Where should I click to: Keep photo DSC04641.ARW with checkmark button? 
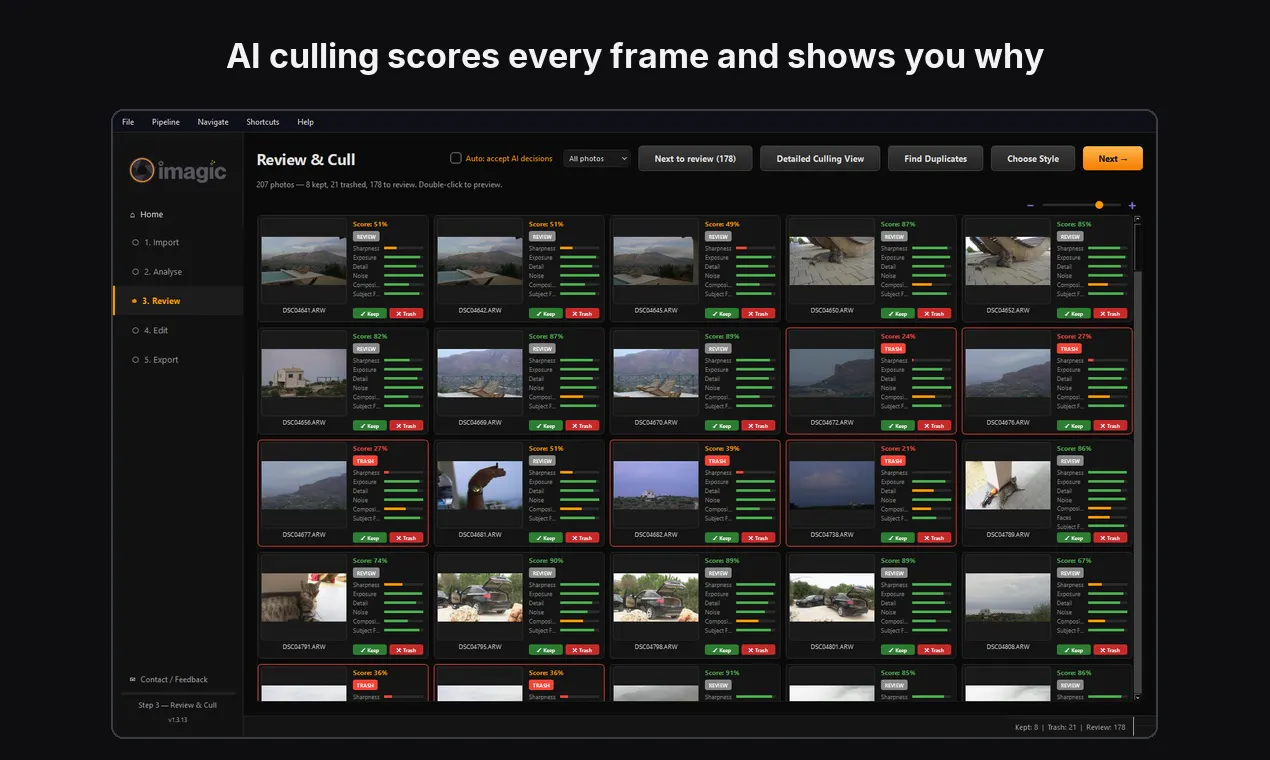(x=369, y=313)
